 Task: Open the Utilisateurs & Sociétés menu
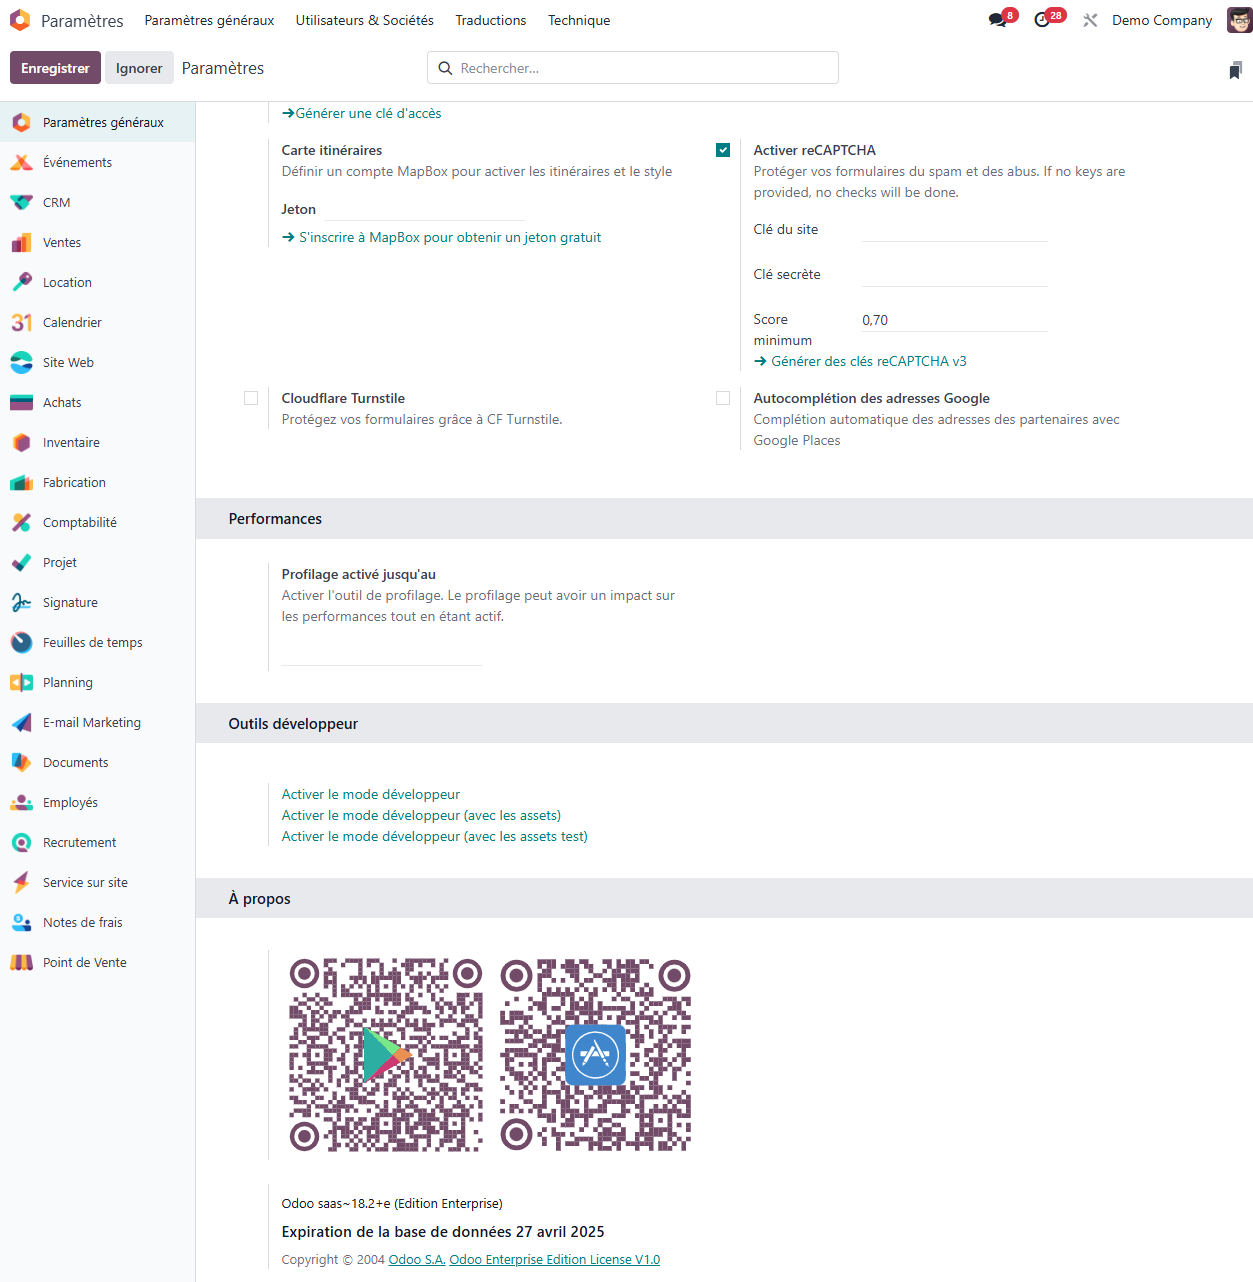point(364,20)
